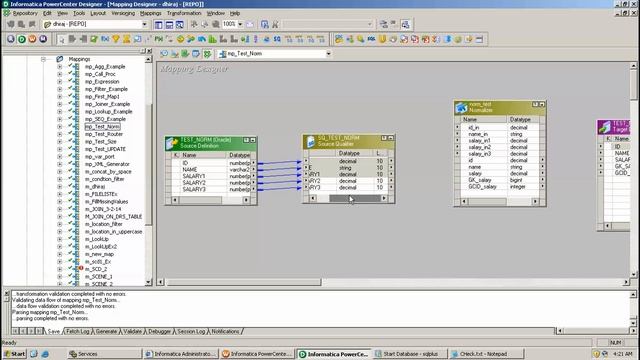Image resolution: width=640 pixels, height=360 pixels.
Task: Switch to Informatica Administrator taskbar window
Action: point(180,354)
